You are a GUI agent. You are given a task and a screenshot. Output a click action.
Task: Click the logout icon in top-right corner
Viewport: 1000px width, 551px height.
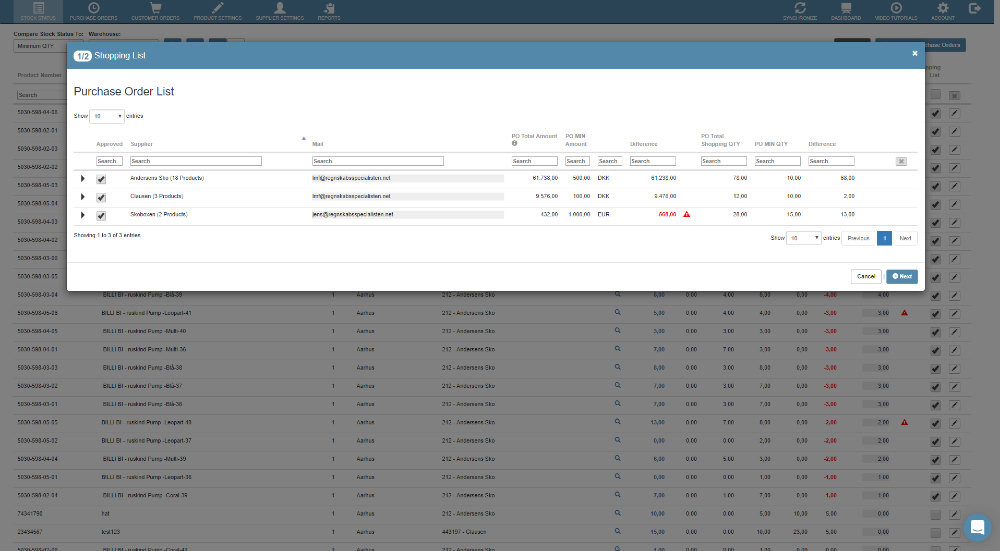[x=975, y=9]
